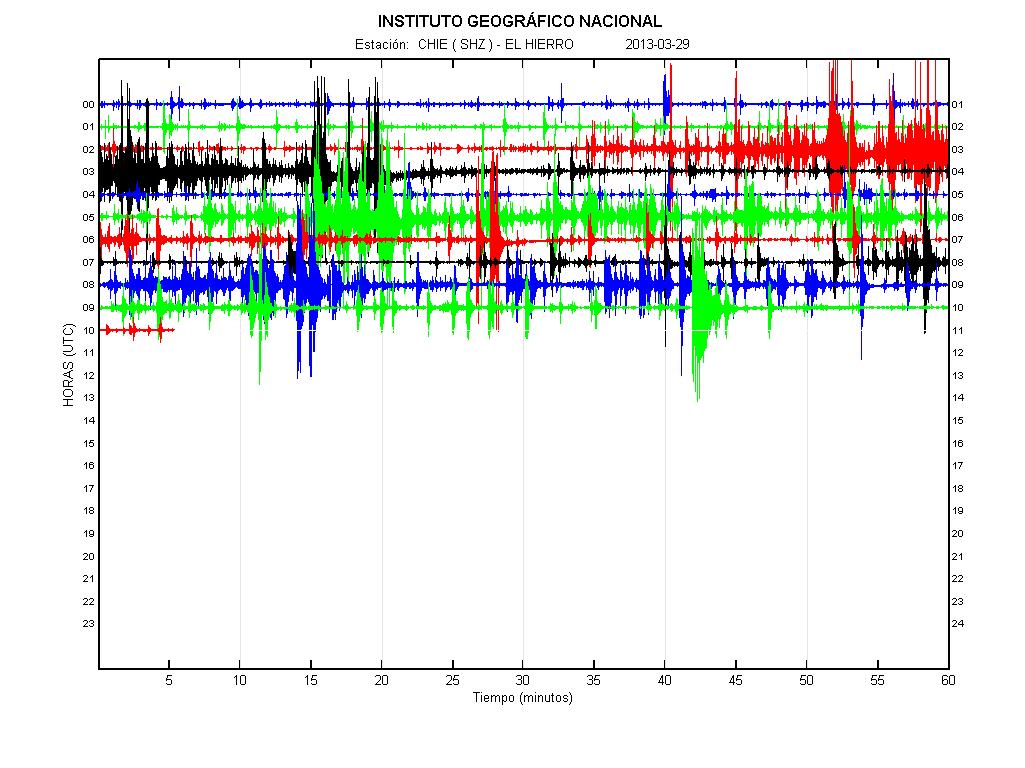Select hour label '21' on left axis
Screen dimensions: 1025x768
(x=88, y=579)
